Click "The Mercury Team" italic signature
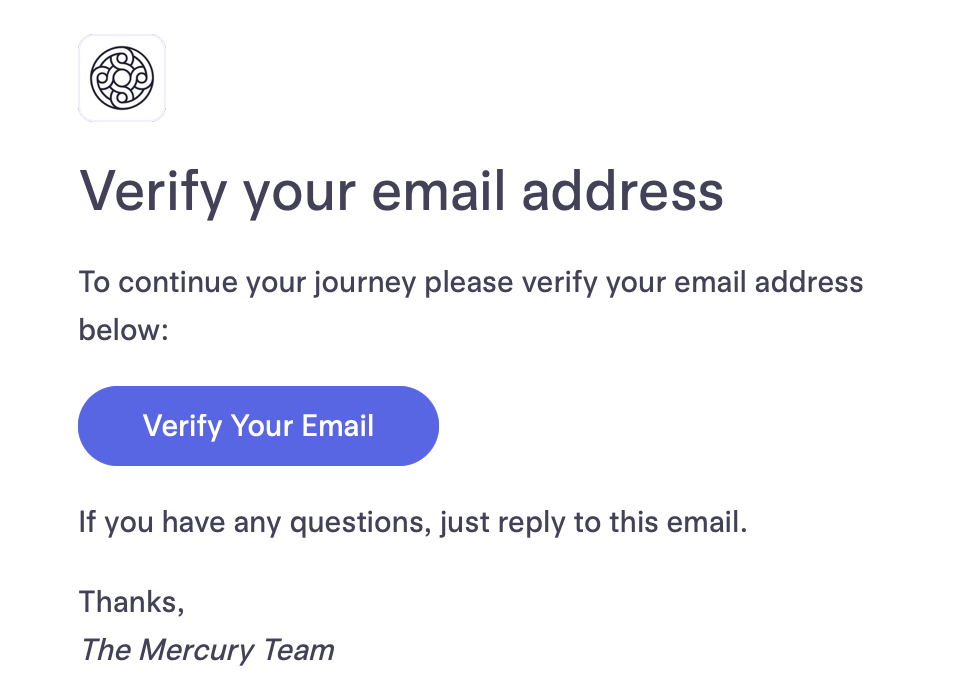 208,650
